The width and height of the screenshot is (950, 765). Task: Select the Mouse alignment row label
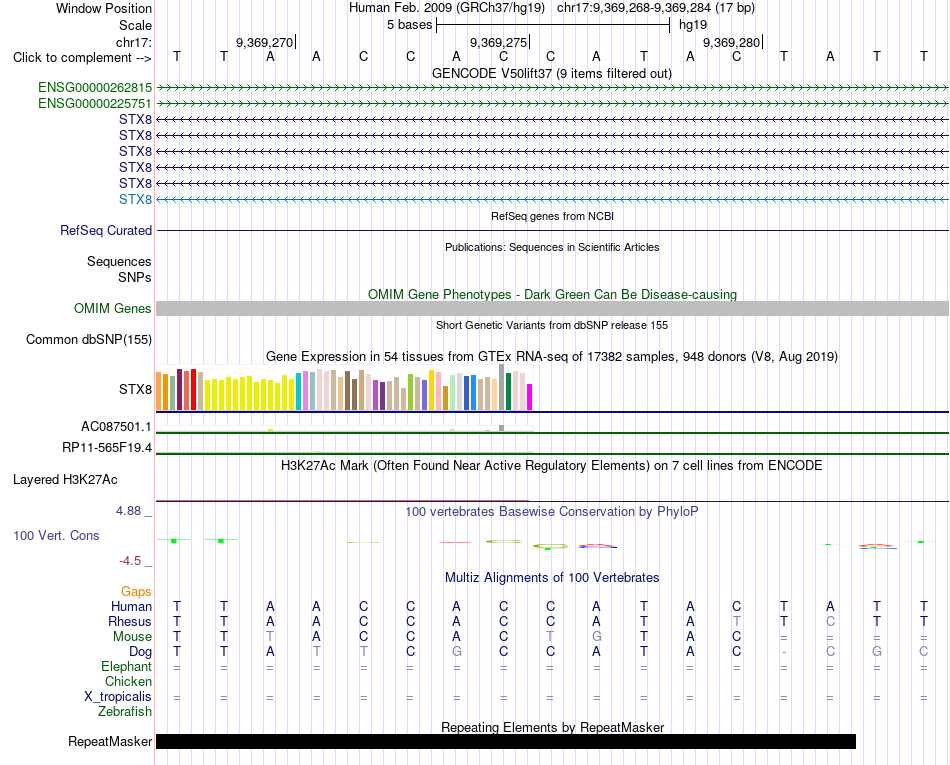tap(132, 637)
